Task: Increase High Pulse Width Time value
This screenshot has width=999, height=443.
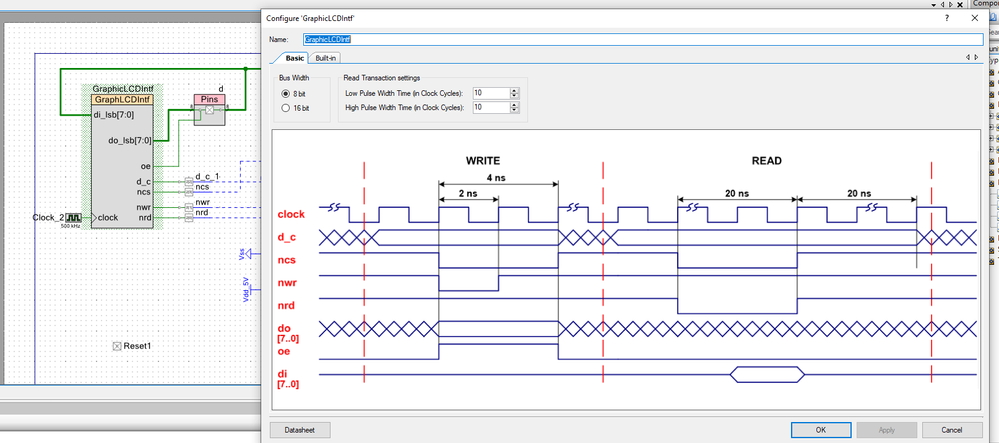Action: click(x=515, y=105)
